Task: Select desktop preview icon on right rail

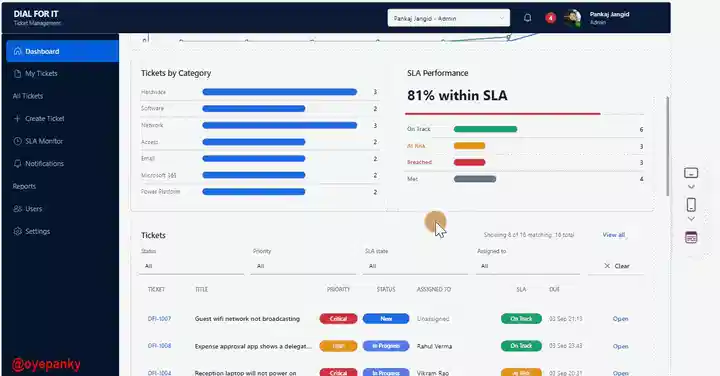Action: [x=691, y=173]
